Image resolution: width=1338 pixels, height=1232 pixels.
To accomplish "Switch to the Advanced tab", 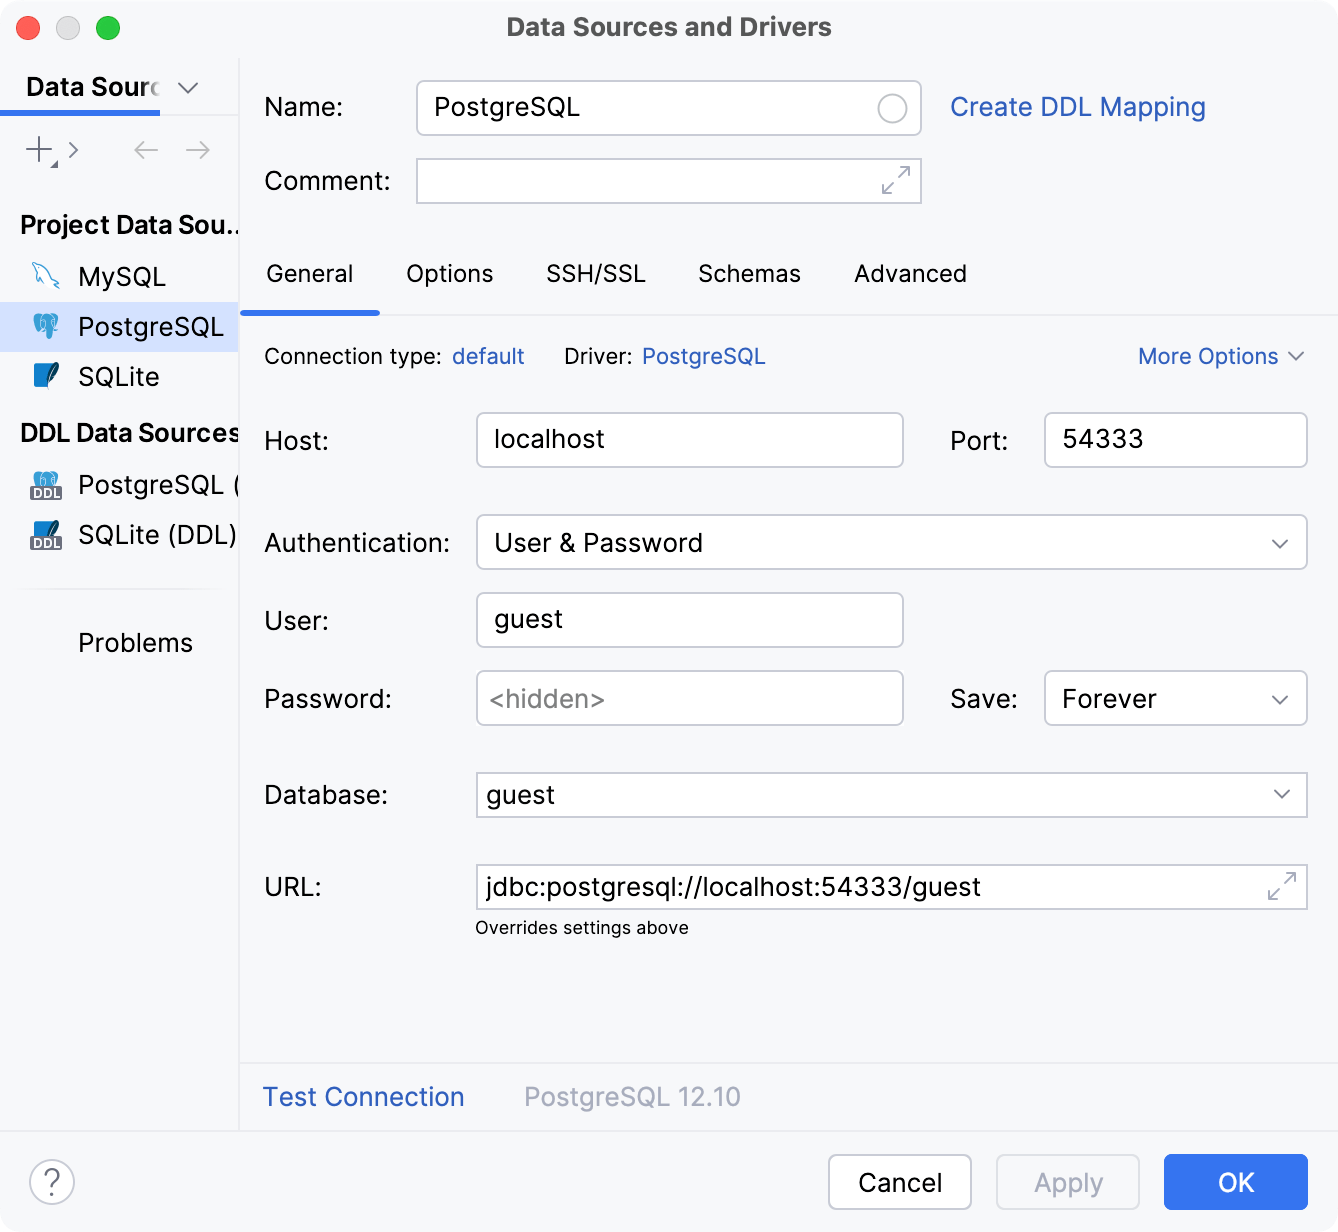I will pyautogui.click(x=909, y=273).
